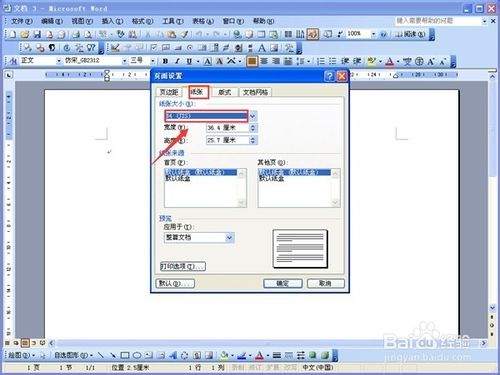Open the font name dropdown arrow
This screenshot has width=500, height=375.
coord(124,61)
